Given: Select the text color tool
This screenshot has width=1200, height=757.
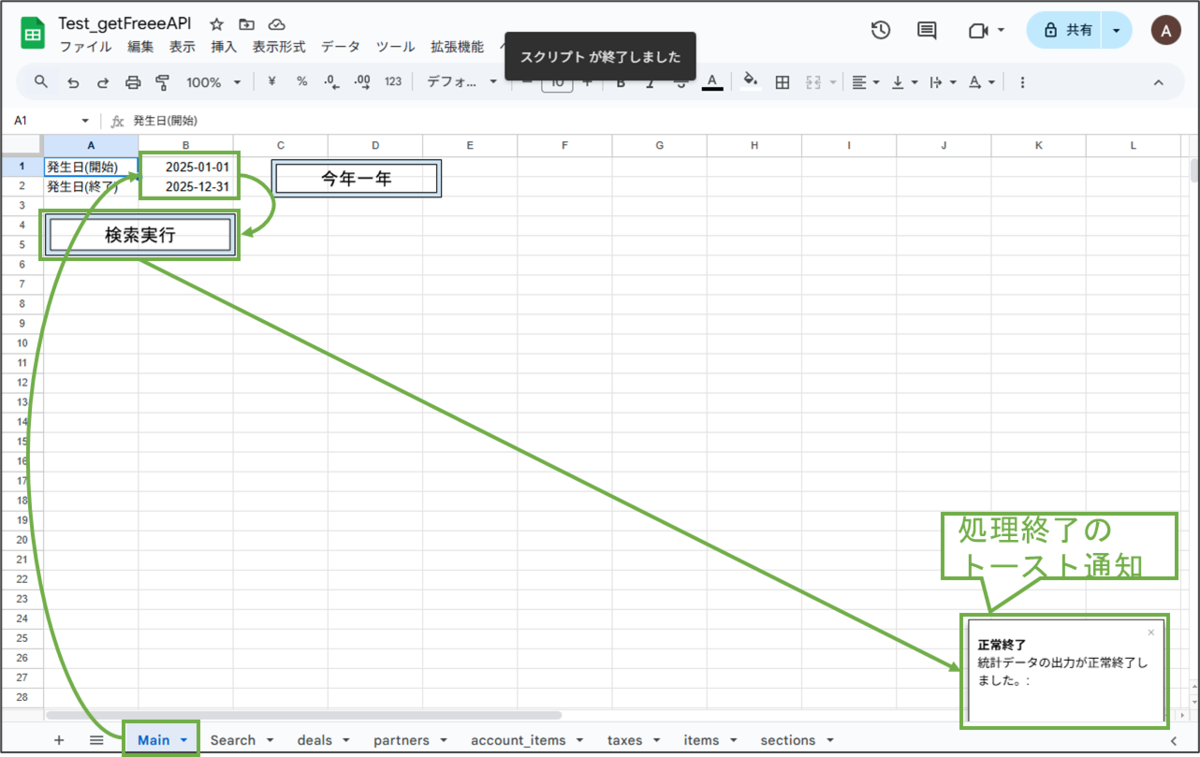Looking at the screenshot, I should [x=712, y=82].
